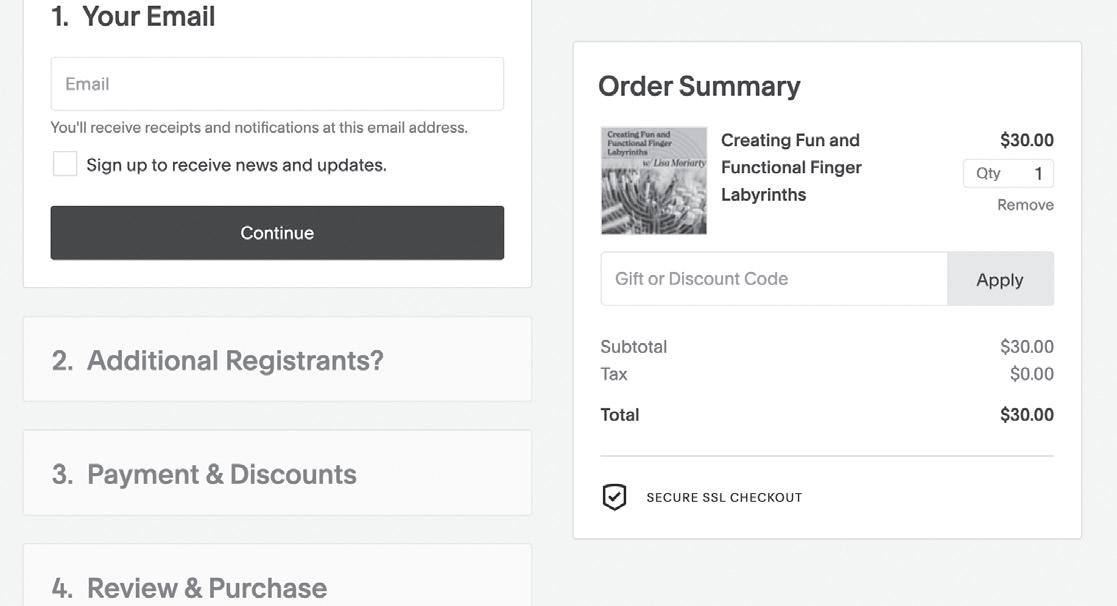
Task: Click the 'Sign up to receive news' label
Action: pos(236,165)
